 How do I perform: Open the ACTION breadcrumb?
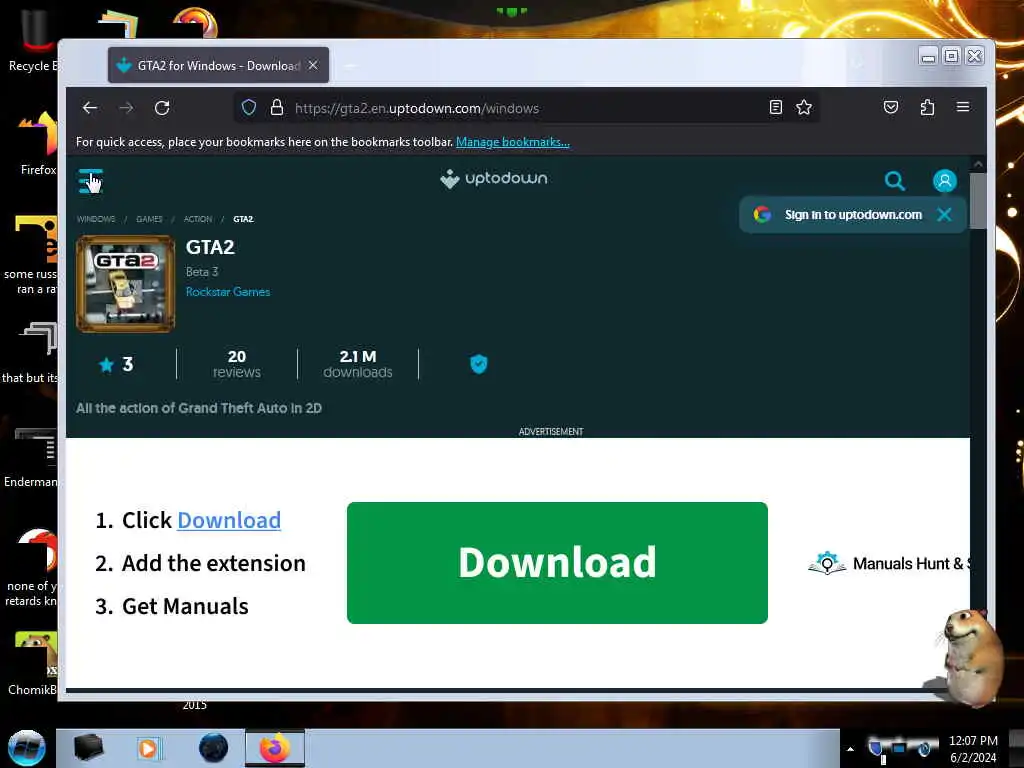tap(198, 219)
